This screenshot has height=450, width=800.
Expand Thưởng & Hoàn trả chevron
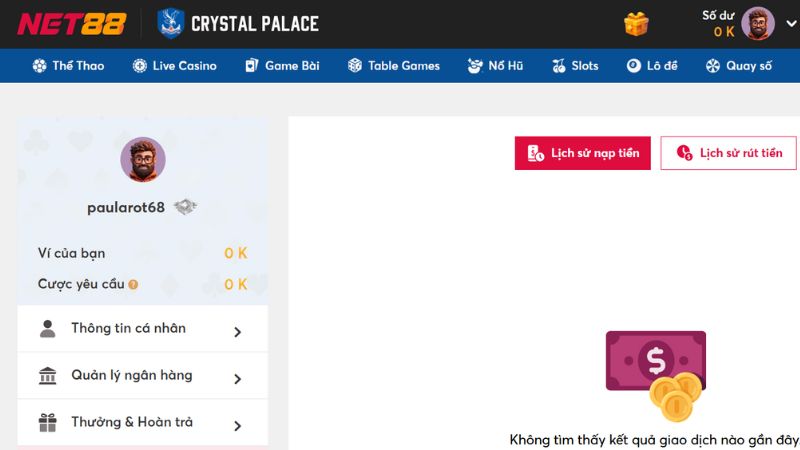(x=237, y=426)
